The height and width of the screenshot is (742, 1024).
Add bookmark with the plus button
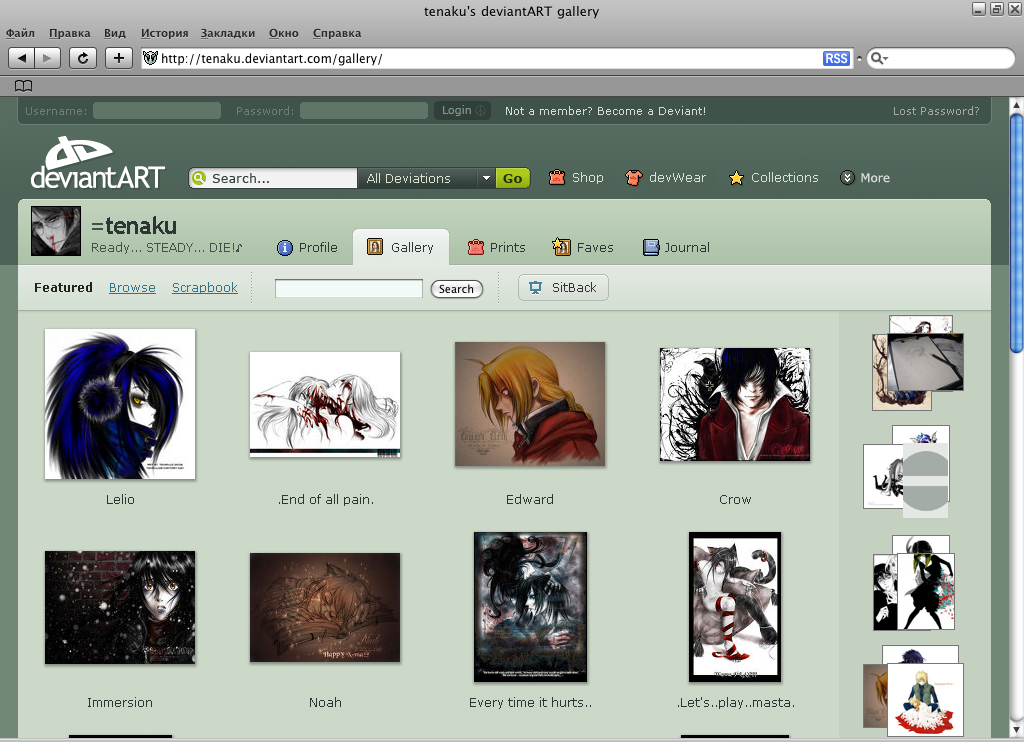(x=118, y=58)
